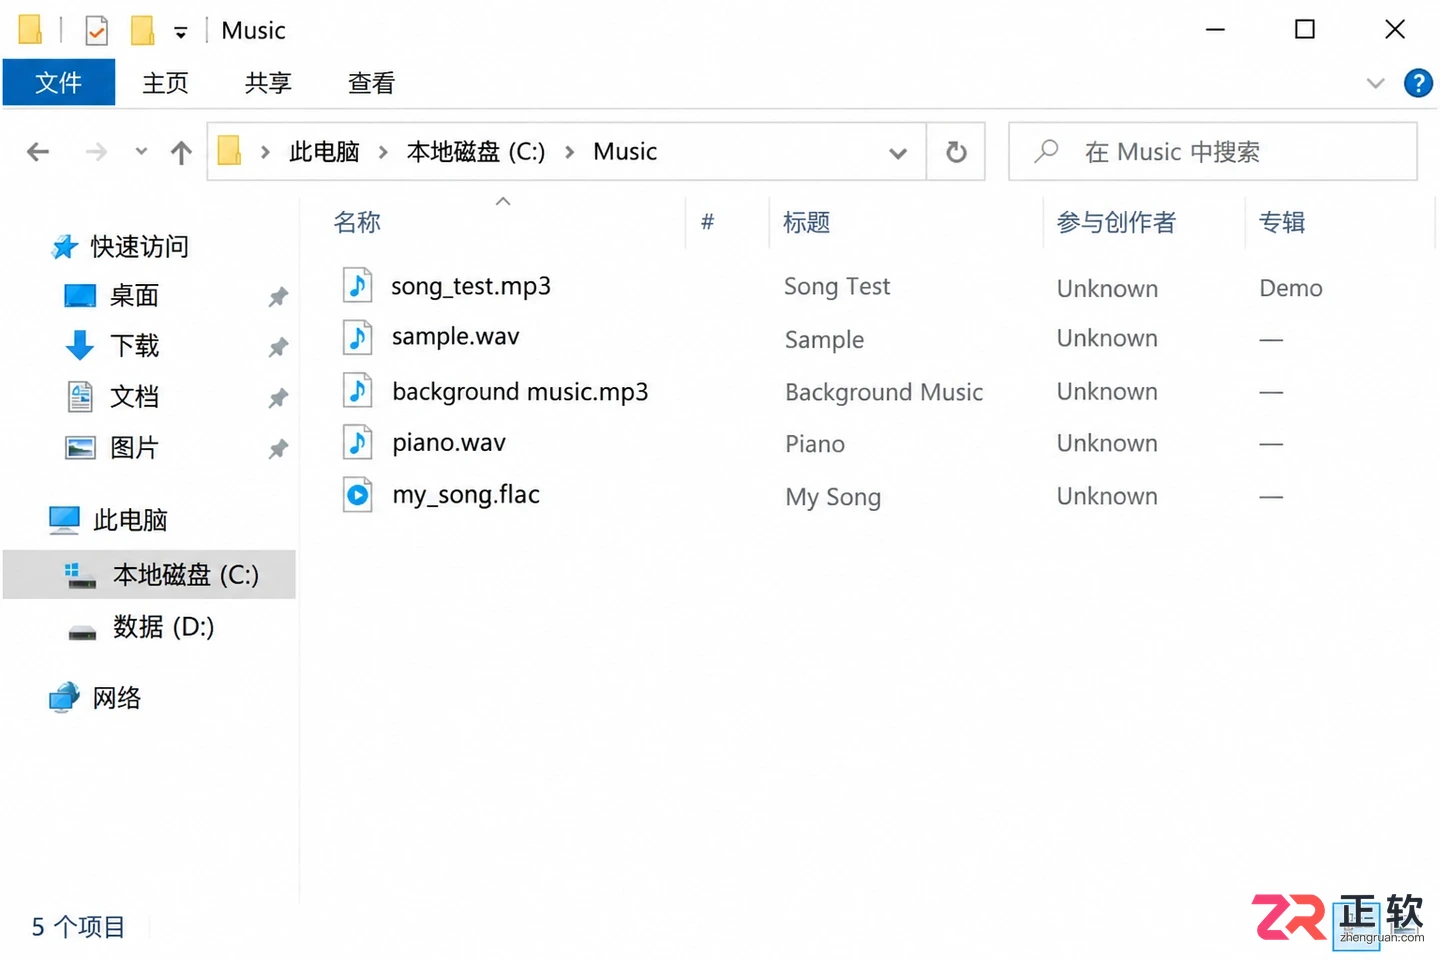The image size is (1440, 960).
Task: Click the Back navigation arrow
Action: [38, 152]
